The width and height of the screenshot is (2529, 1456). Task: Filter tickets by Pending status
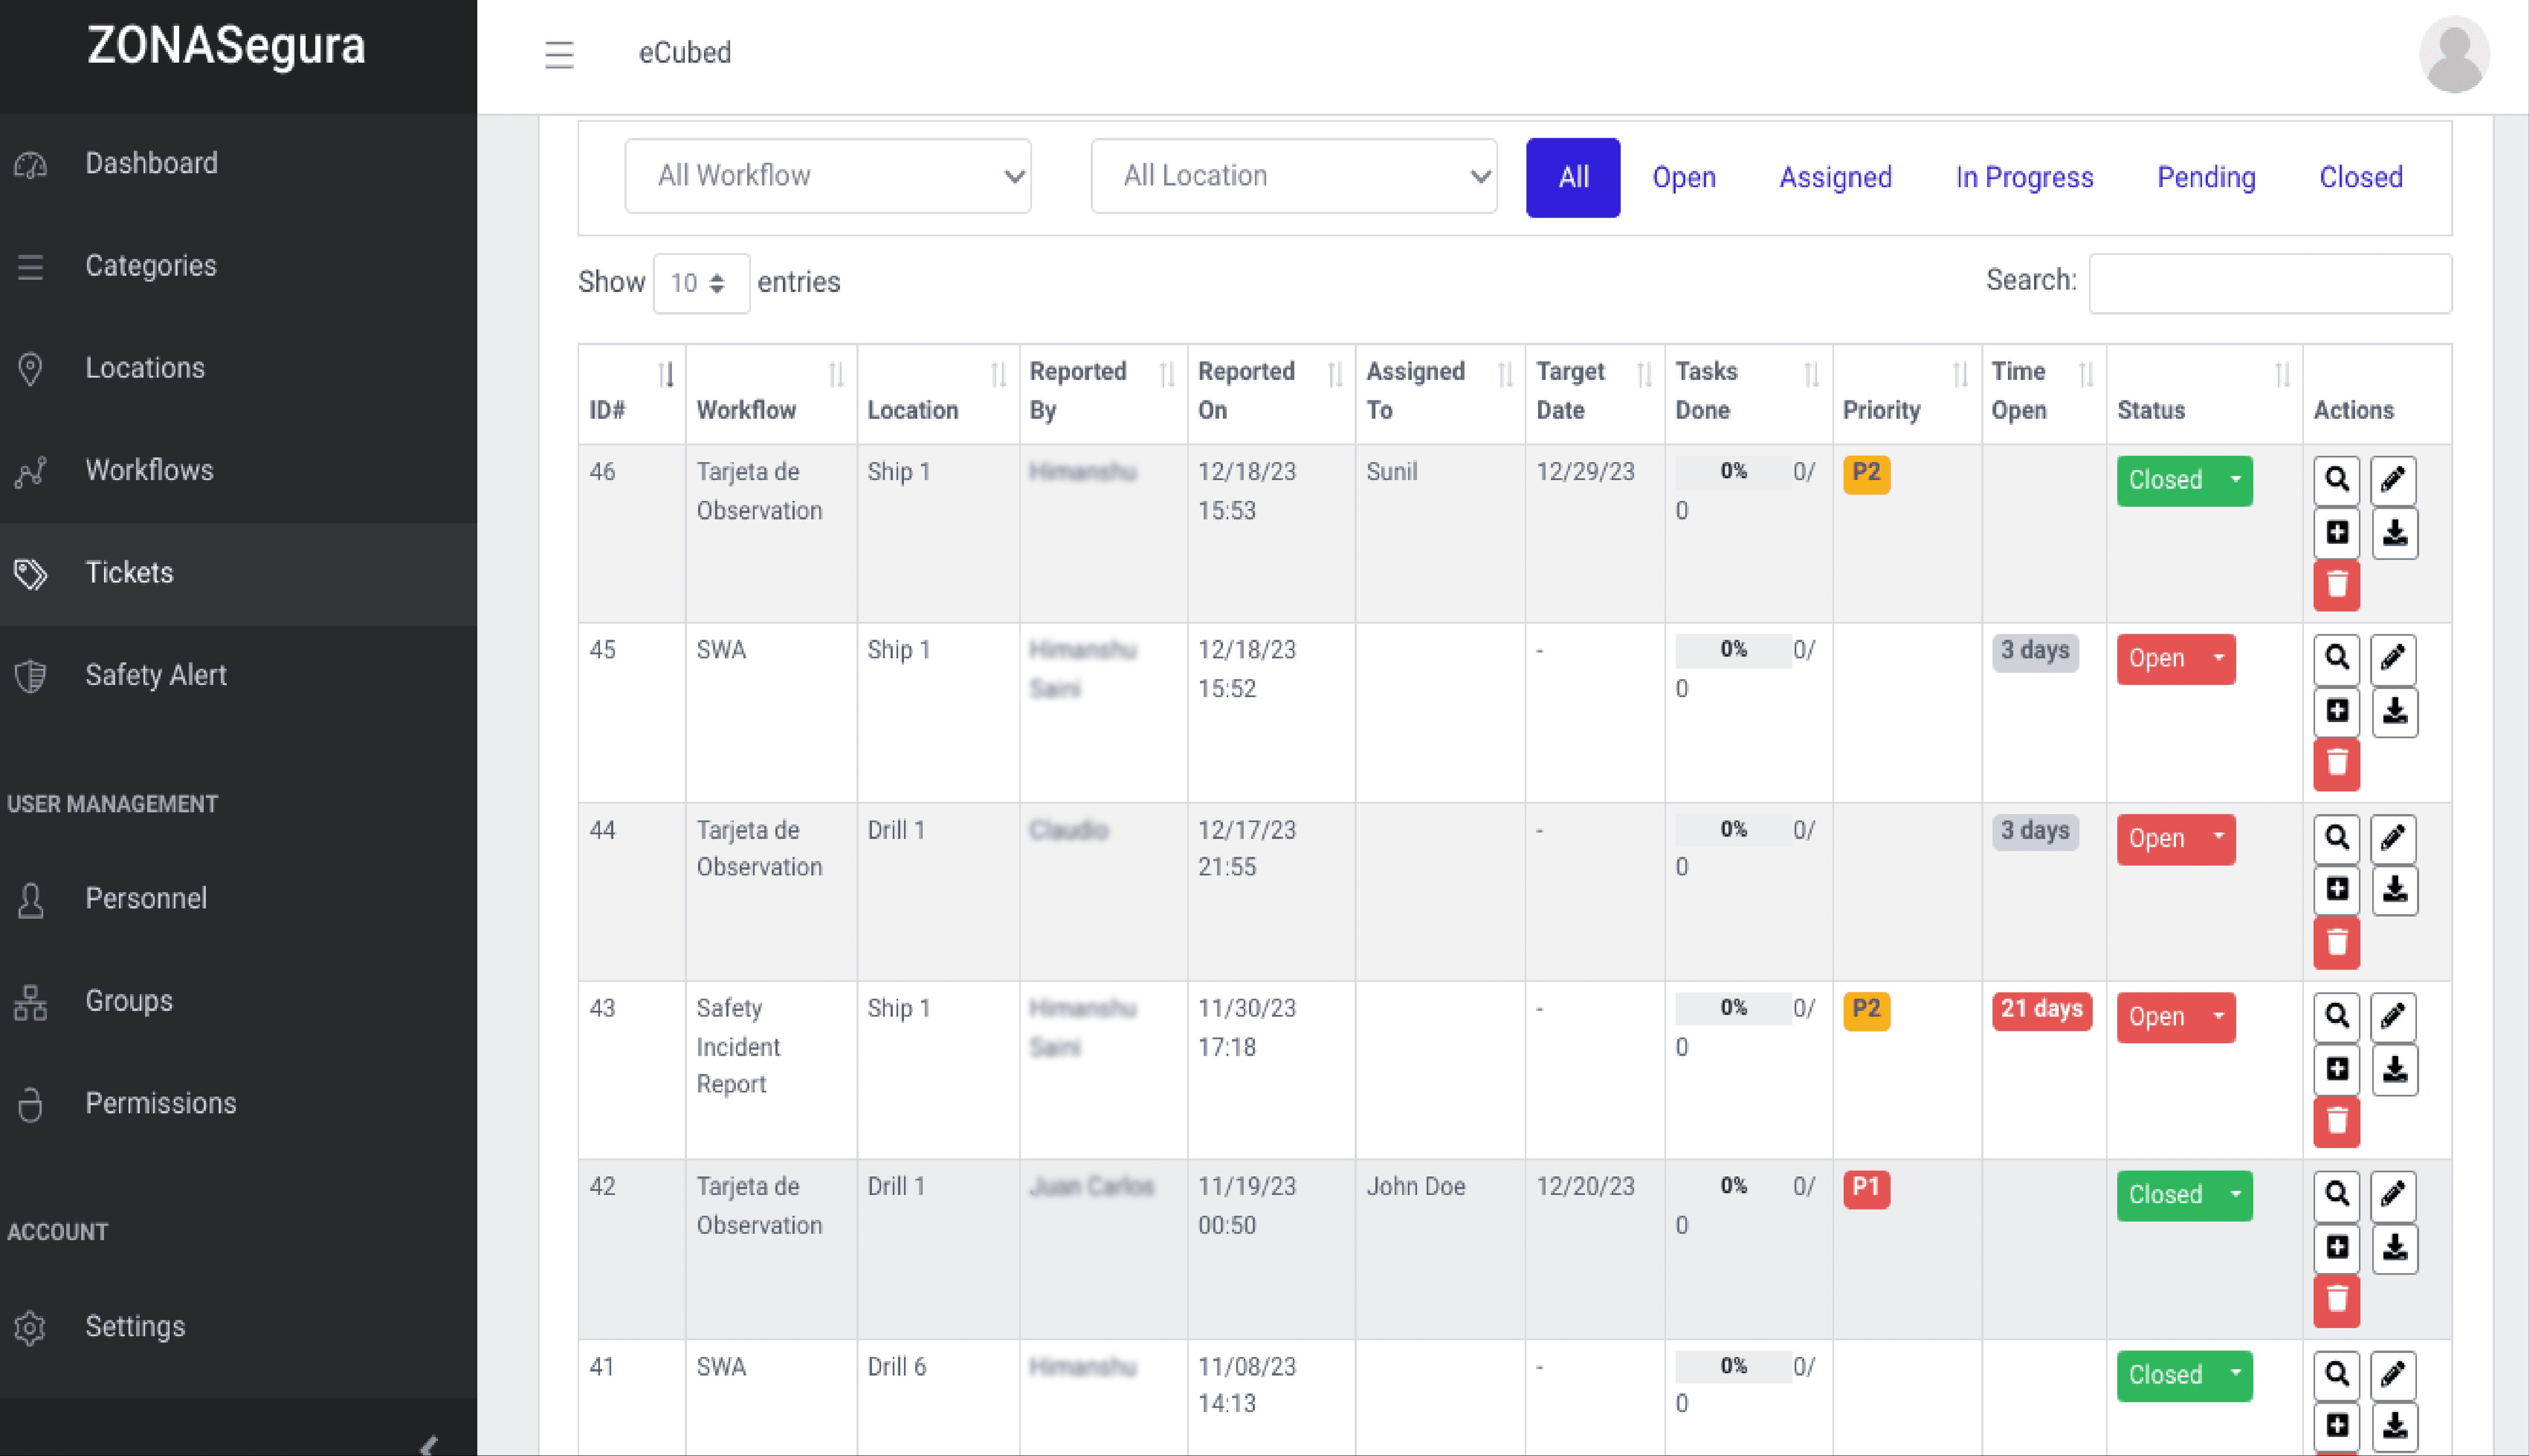pyautogui.click(x=2206, y=177)
